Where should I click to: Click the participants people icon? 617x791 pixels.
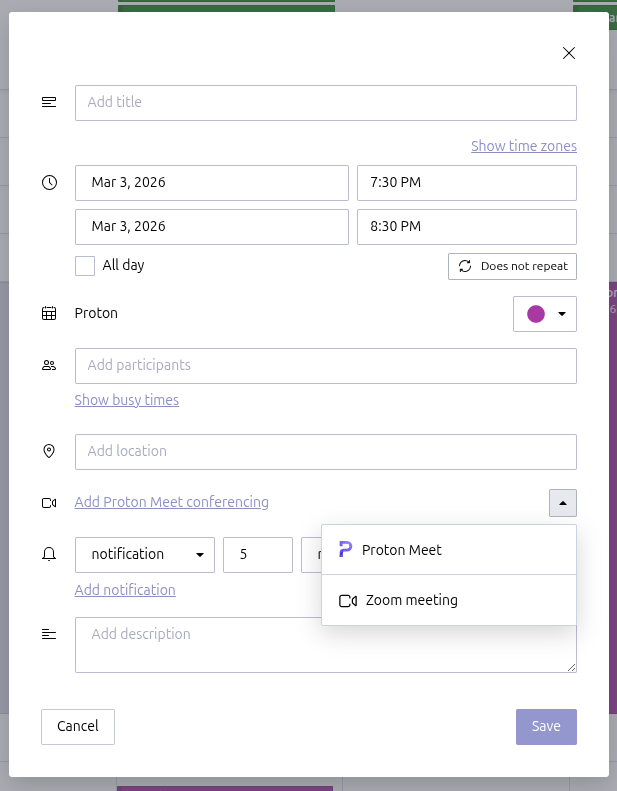pos(49,366)
